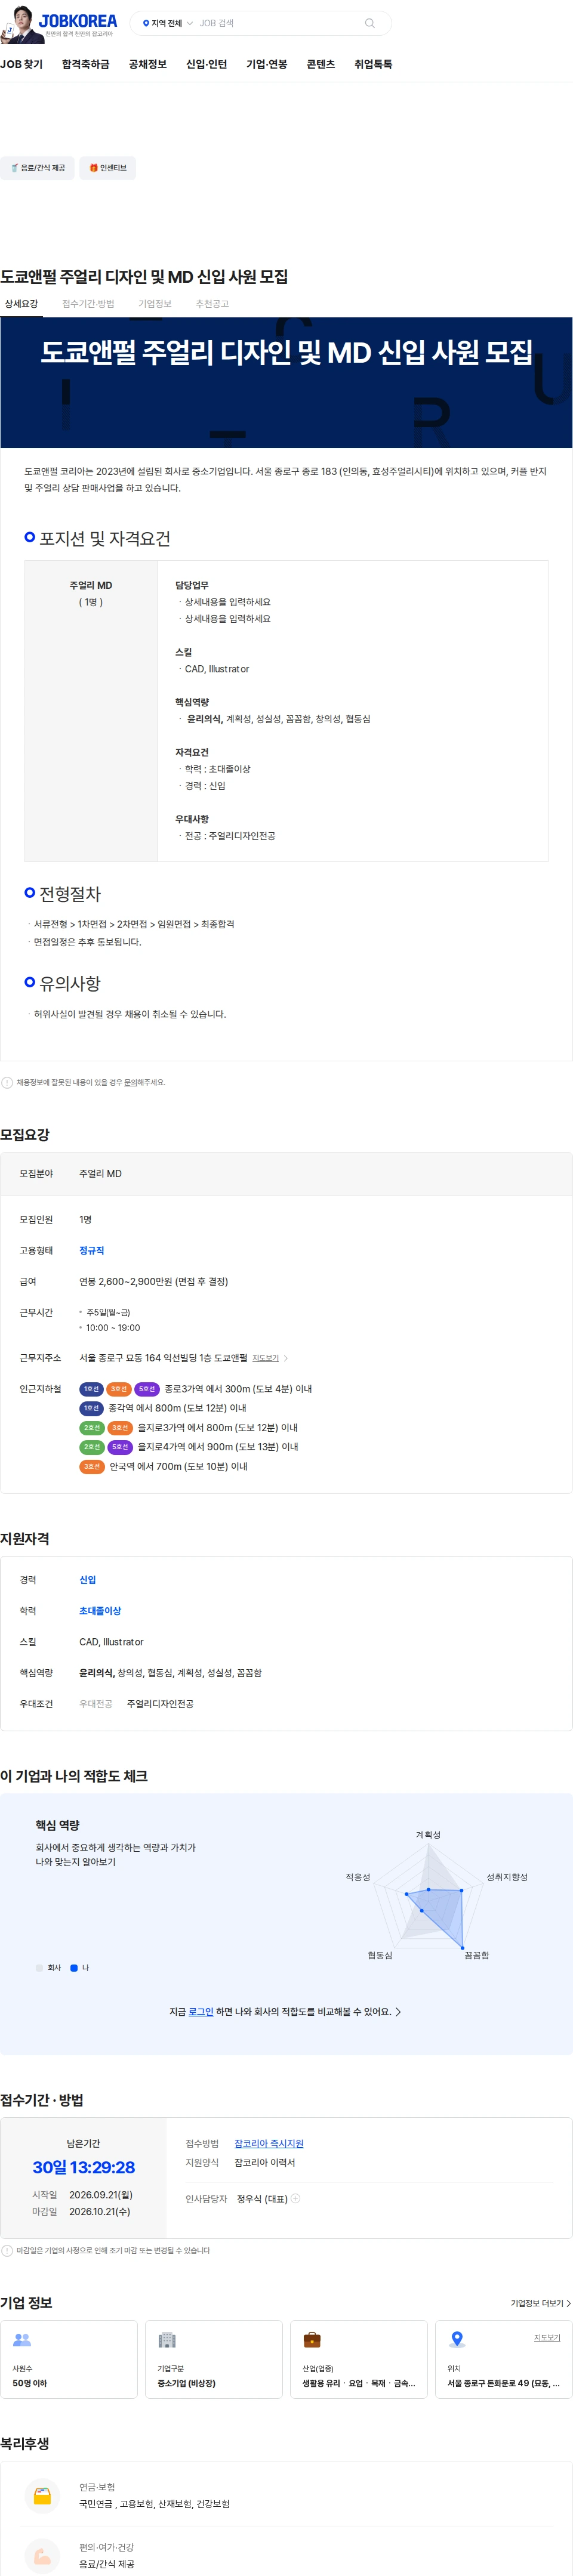Viewport: 573px width, 2576px height.
Task: Open the JOB 찾기 menu
Action: click(21, 64)
